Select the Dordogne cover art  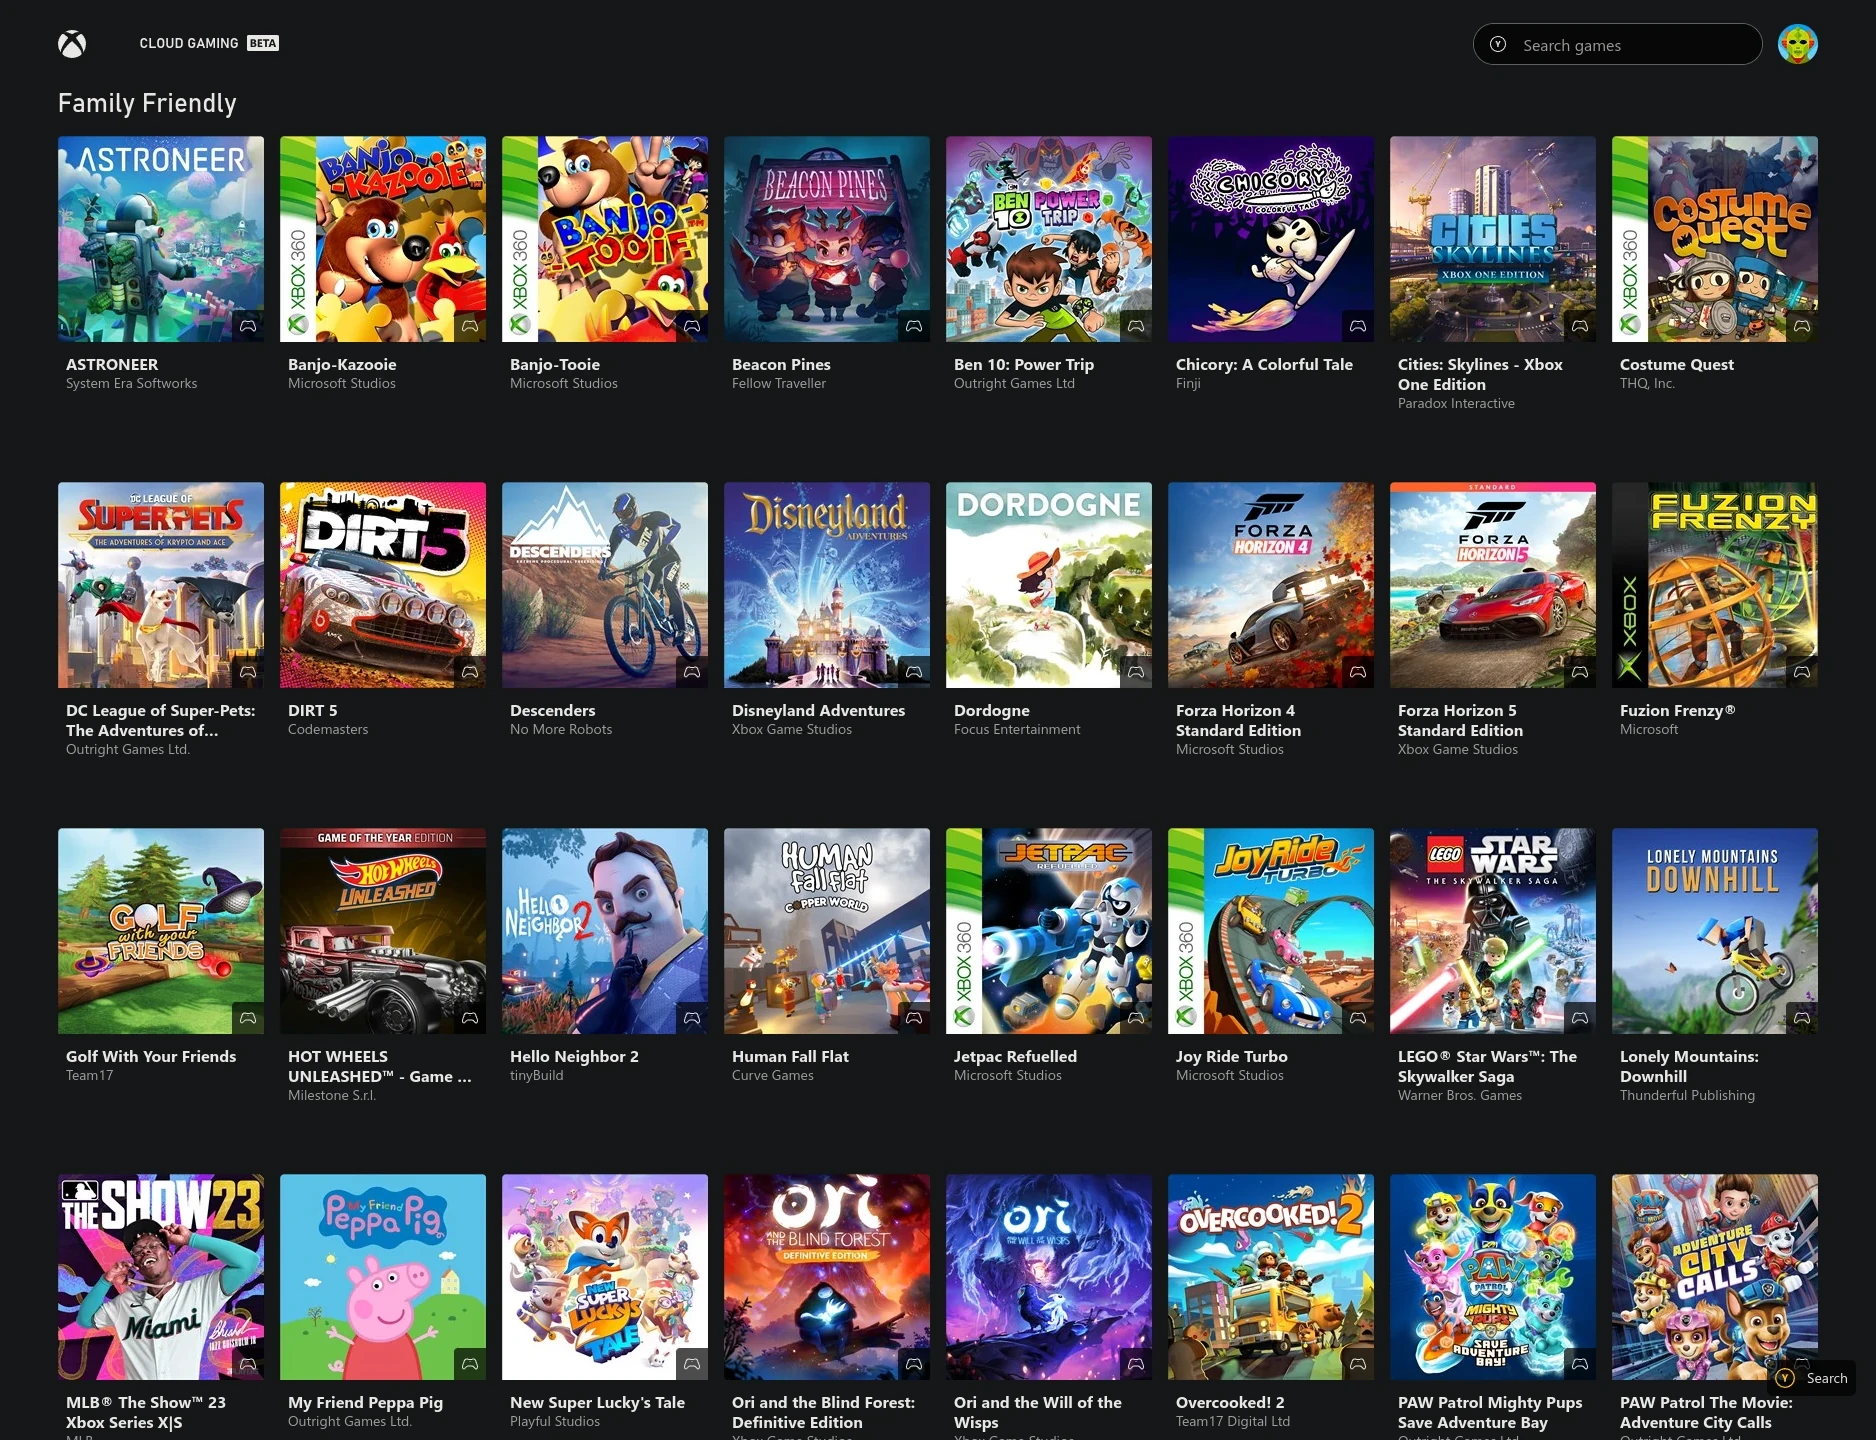1049,585
